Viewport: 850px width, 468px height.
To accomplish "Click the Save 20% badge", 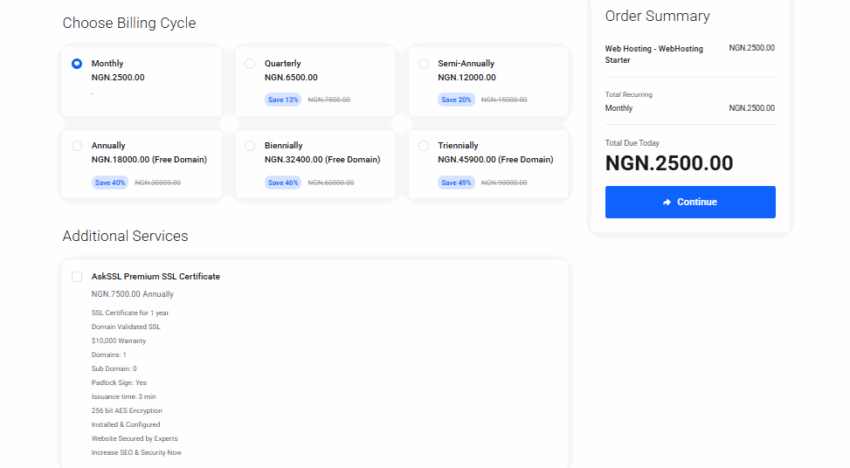I will coord(456,100).
